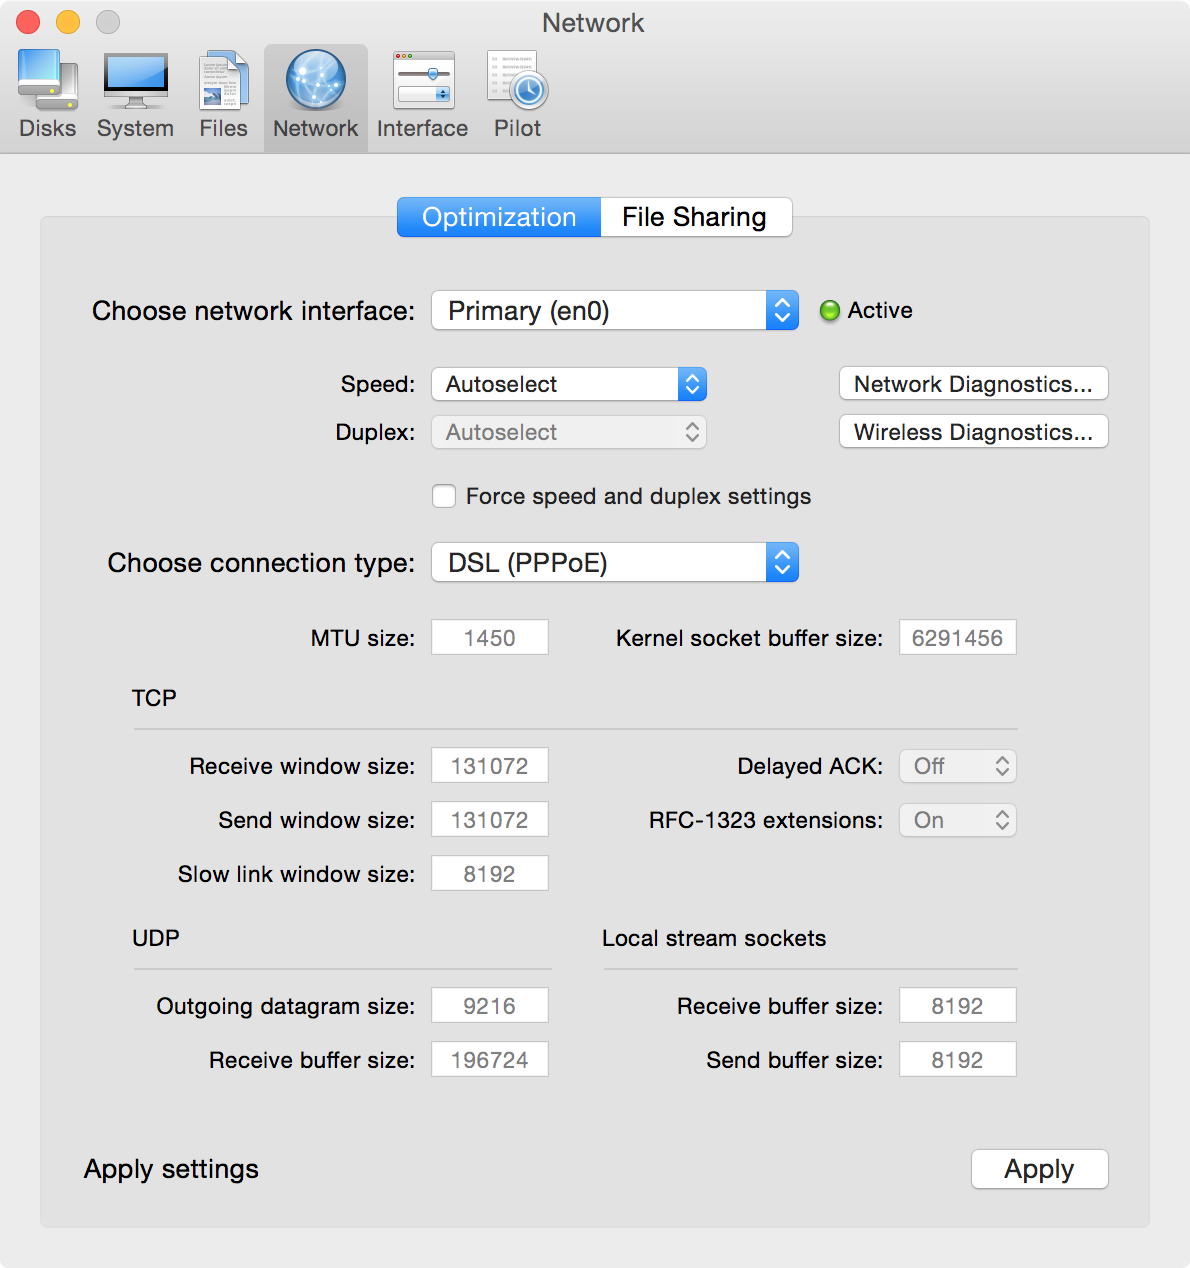Open the Files toolbar pane
This screenshot has height=1268, width=1190.
[223, 96]
